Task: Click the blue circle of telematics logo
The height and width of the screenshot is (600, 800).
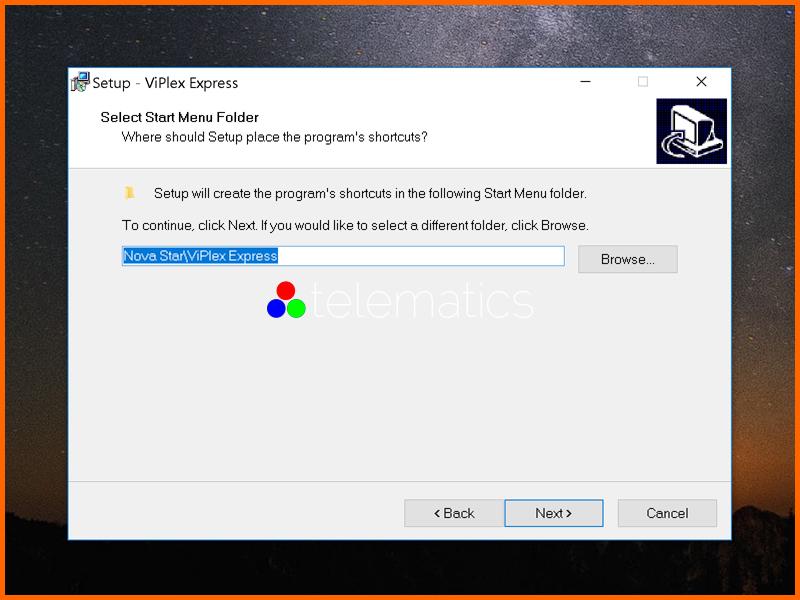Action: coord(276,308)
